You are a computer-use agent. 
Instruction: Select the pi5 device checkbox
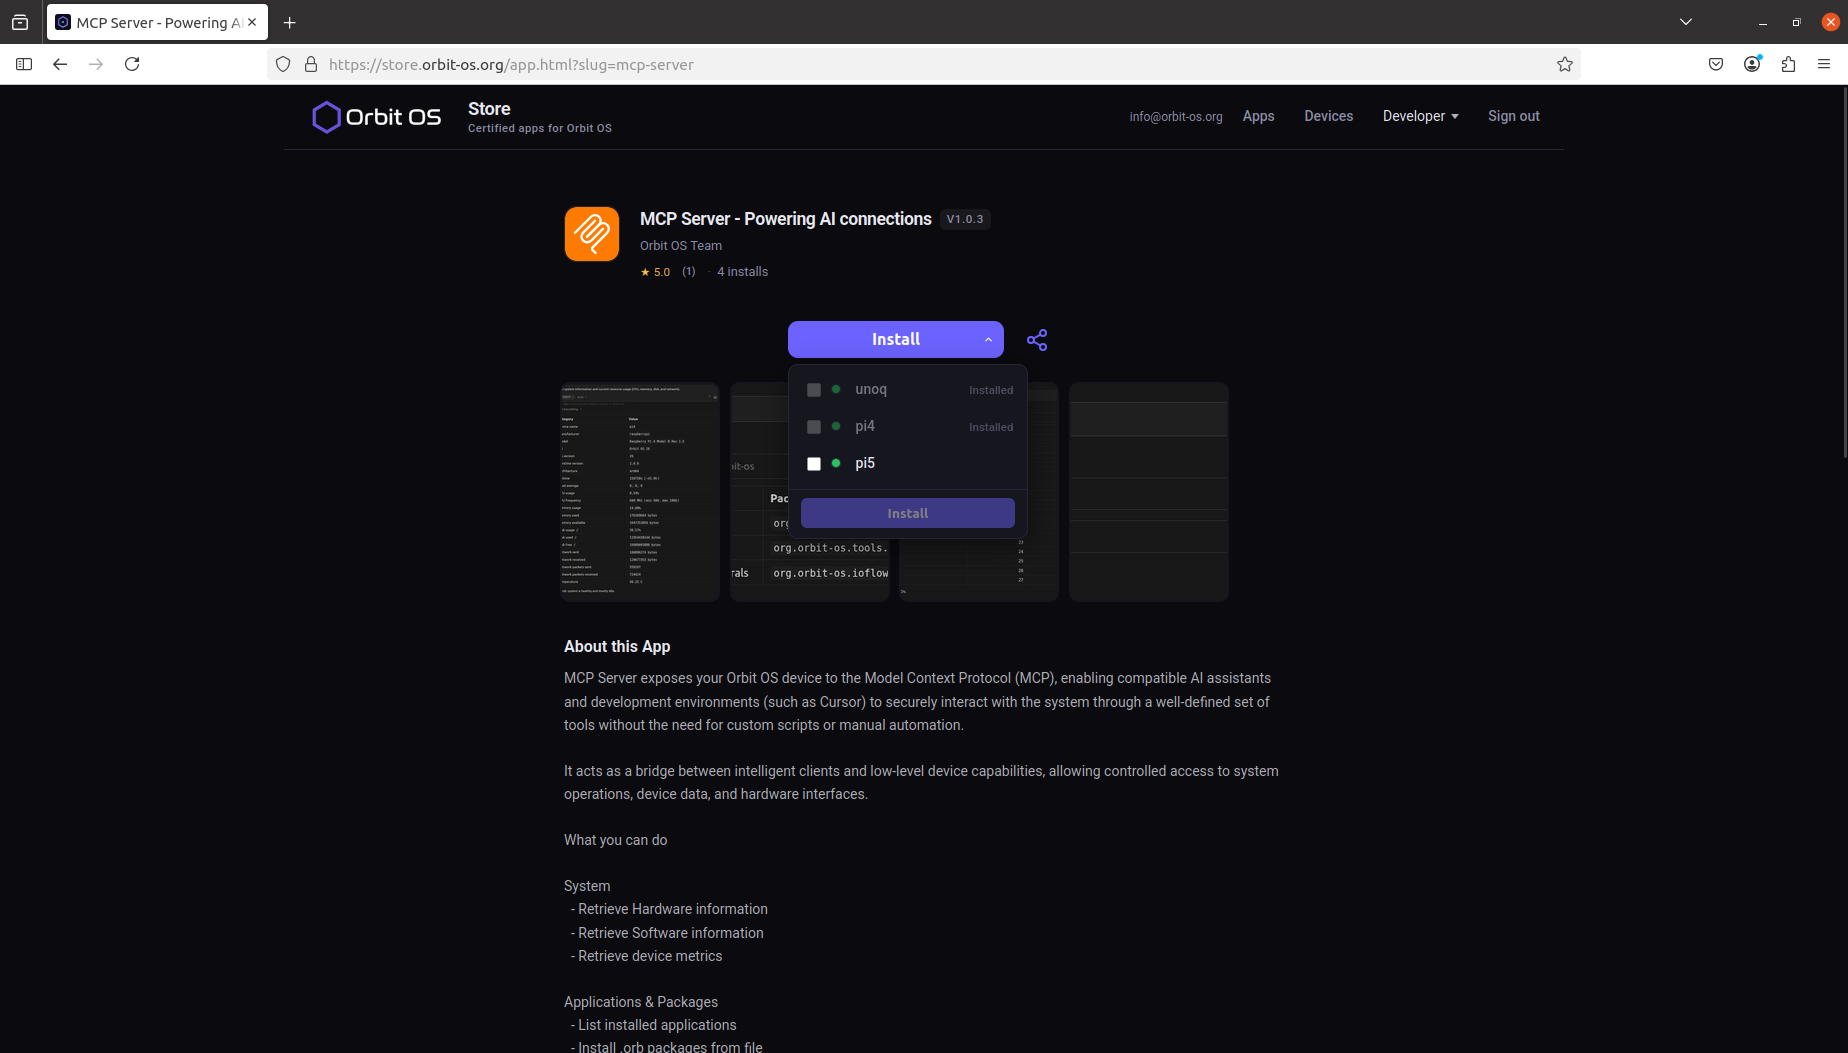coord(813,463)
